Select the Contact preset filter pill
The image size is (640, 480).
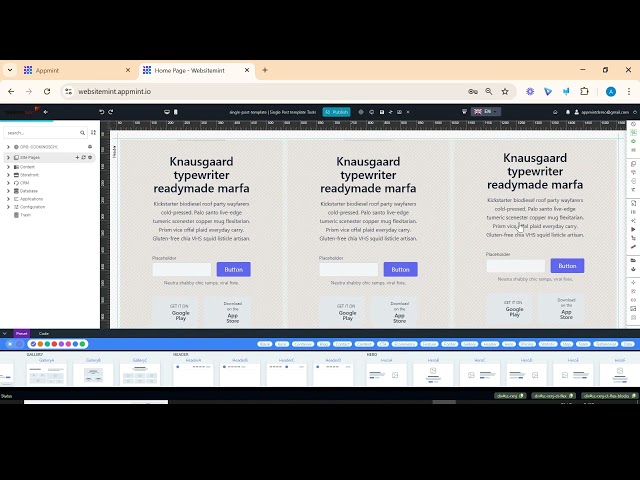tap(342, 344)
